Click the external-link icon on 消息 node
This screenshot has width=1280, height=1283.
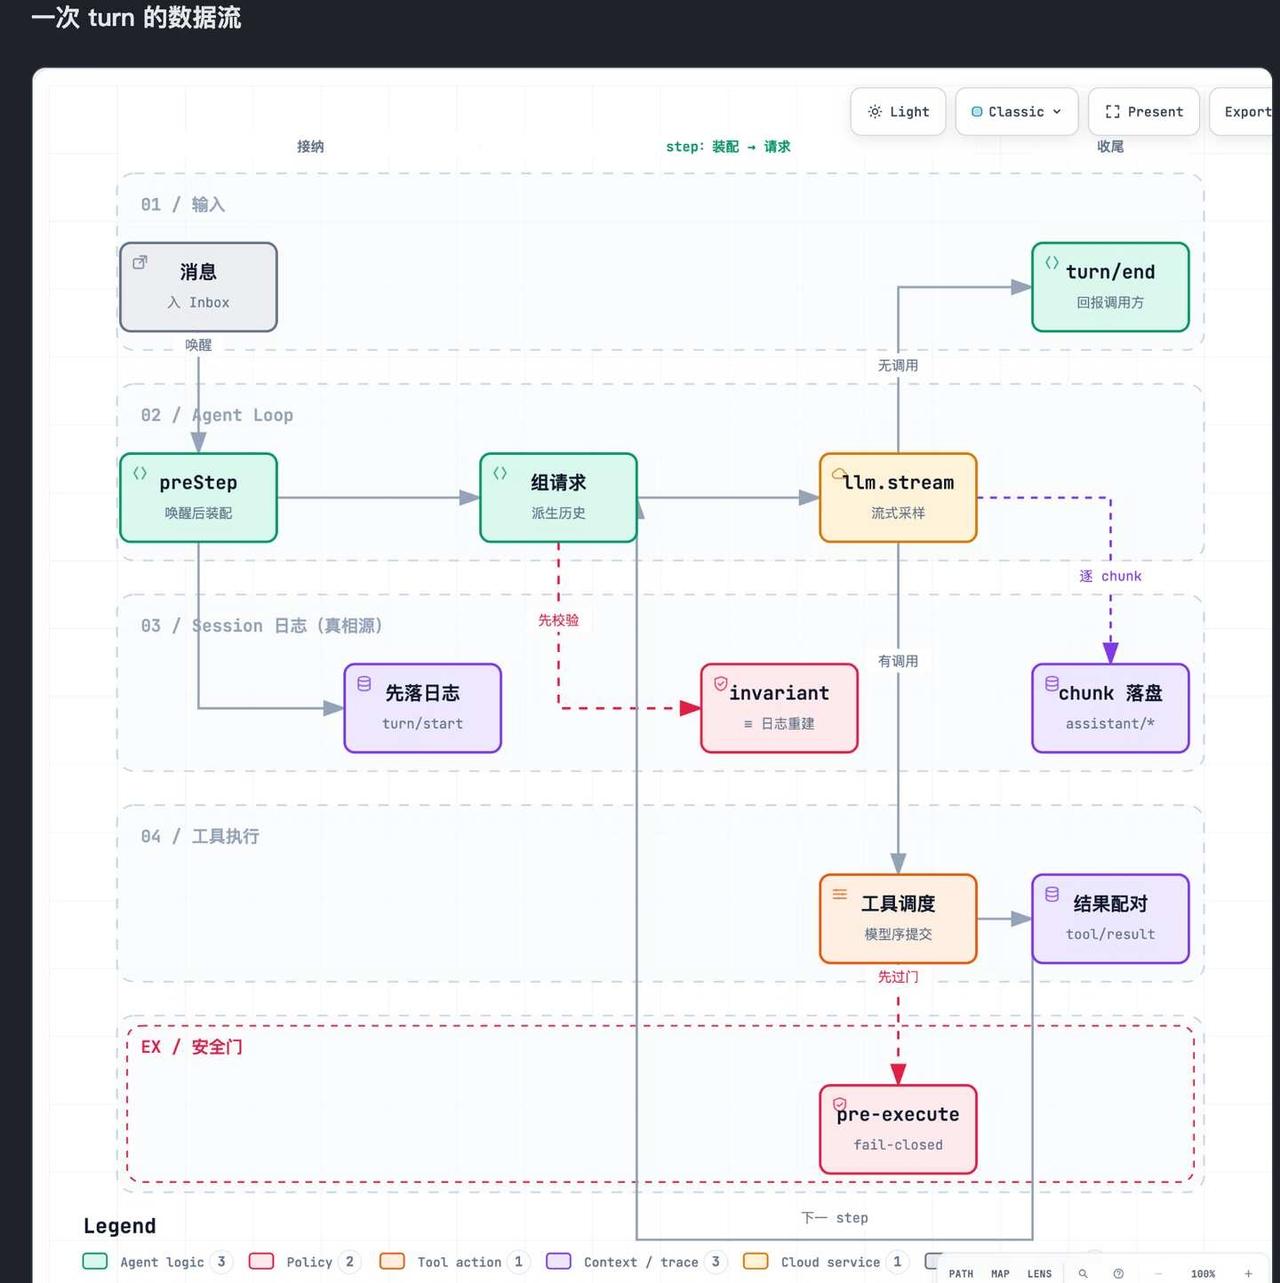140,262
